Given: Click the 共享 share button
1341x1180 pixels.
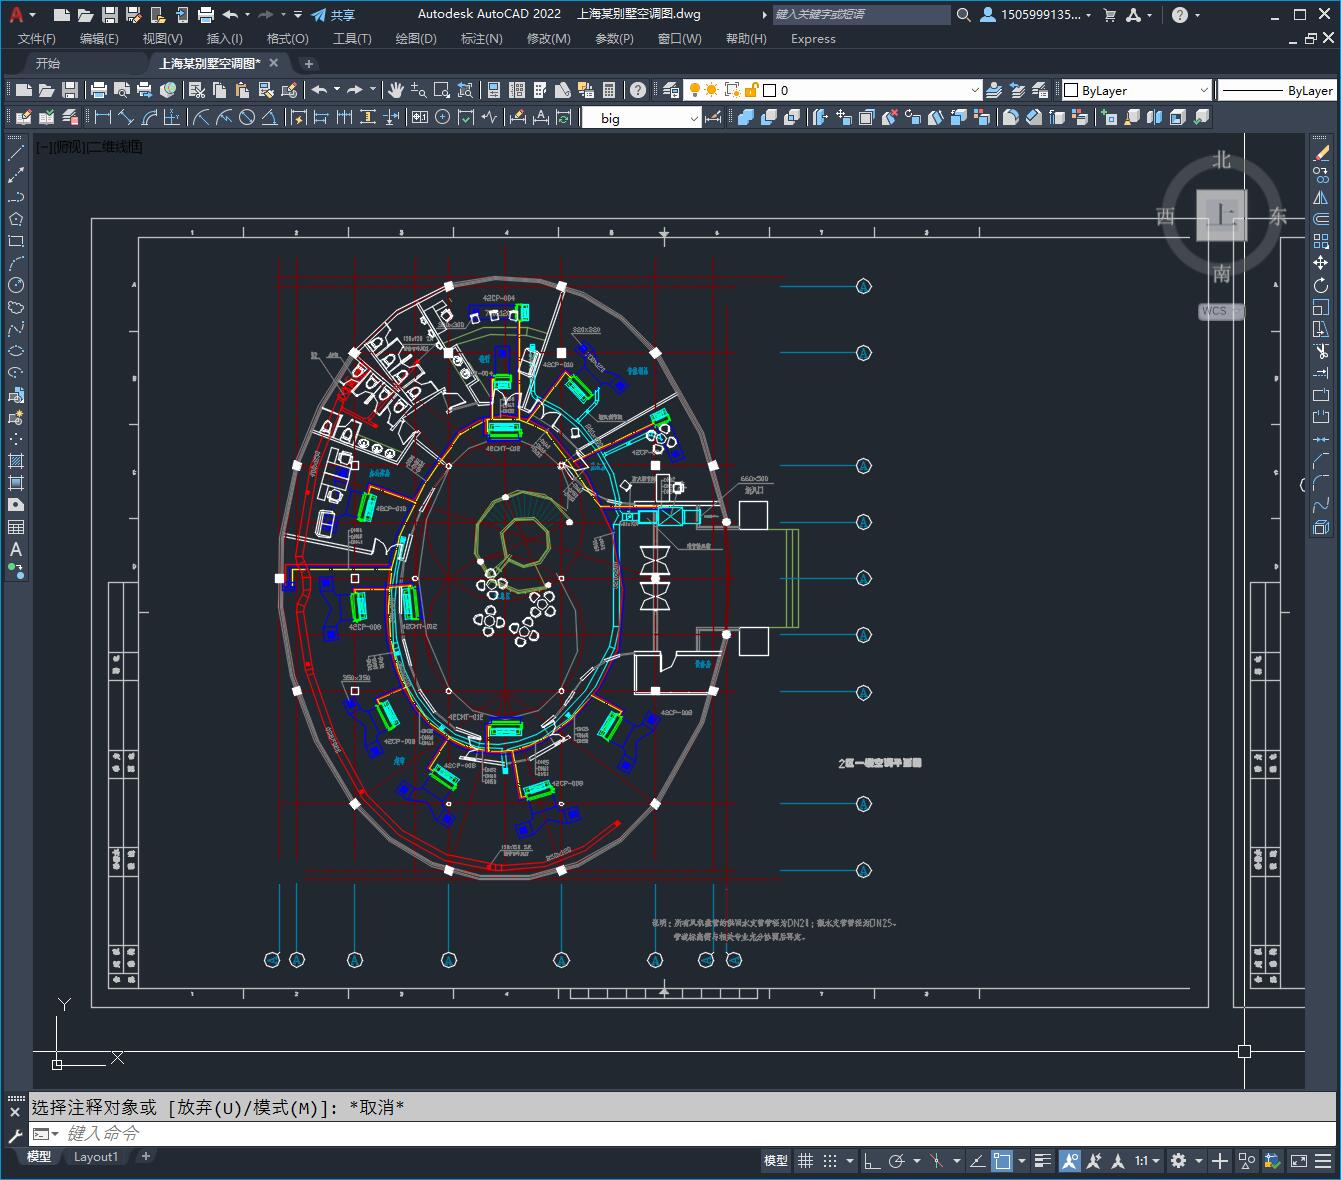Looking at the screenshot, I should pos(334,14).
